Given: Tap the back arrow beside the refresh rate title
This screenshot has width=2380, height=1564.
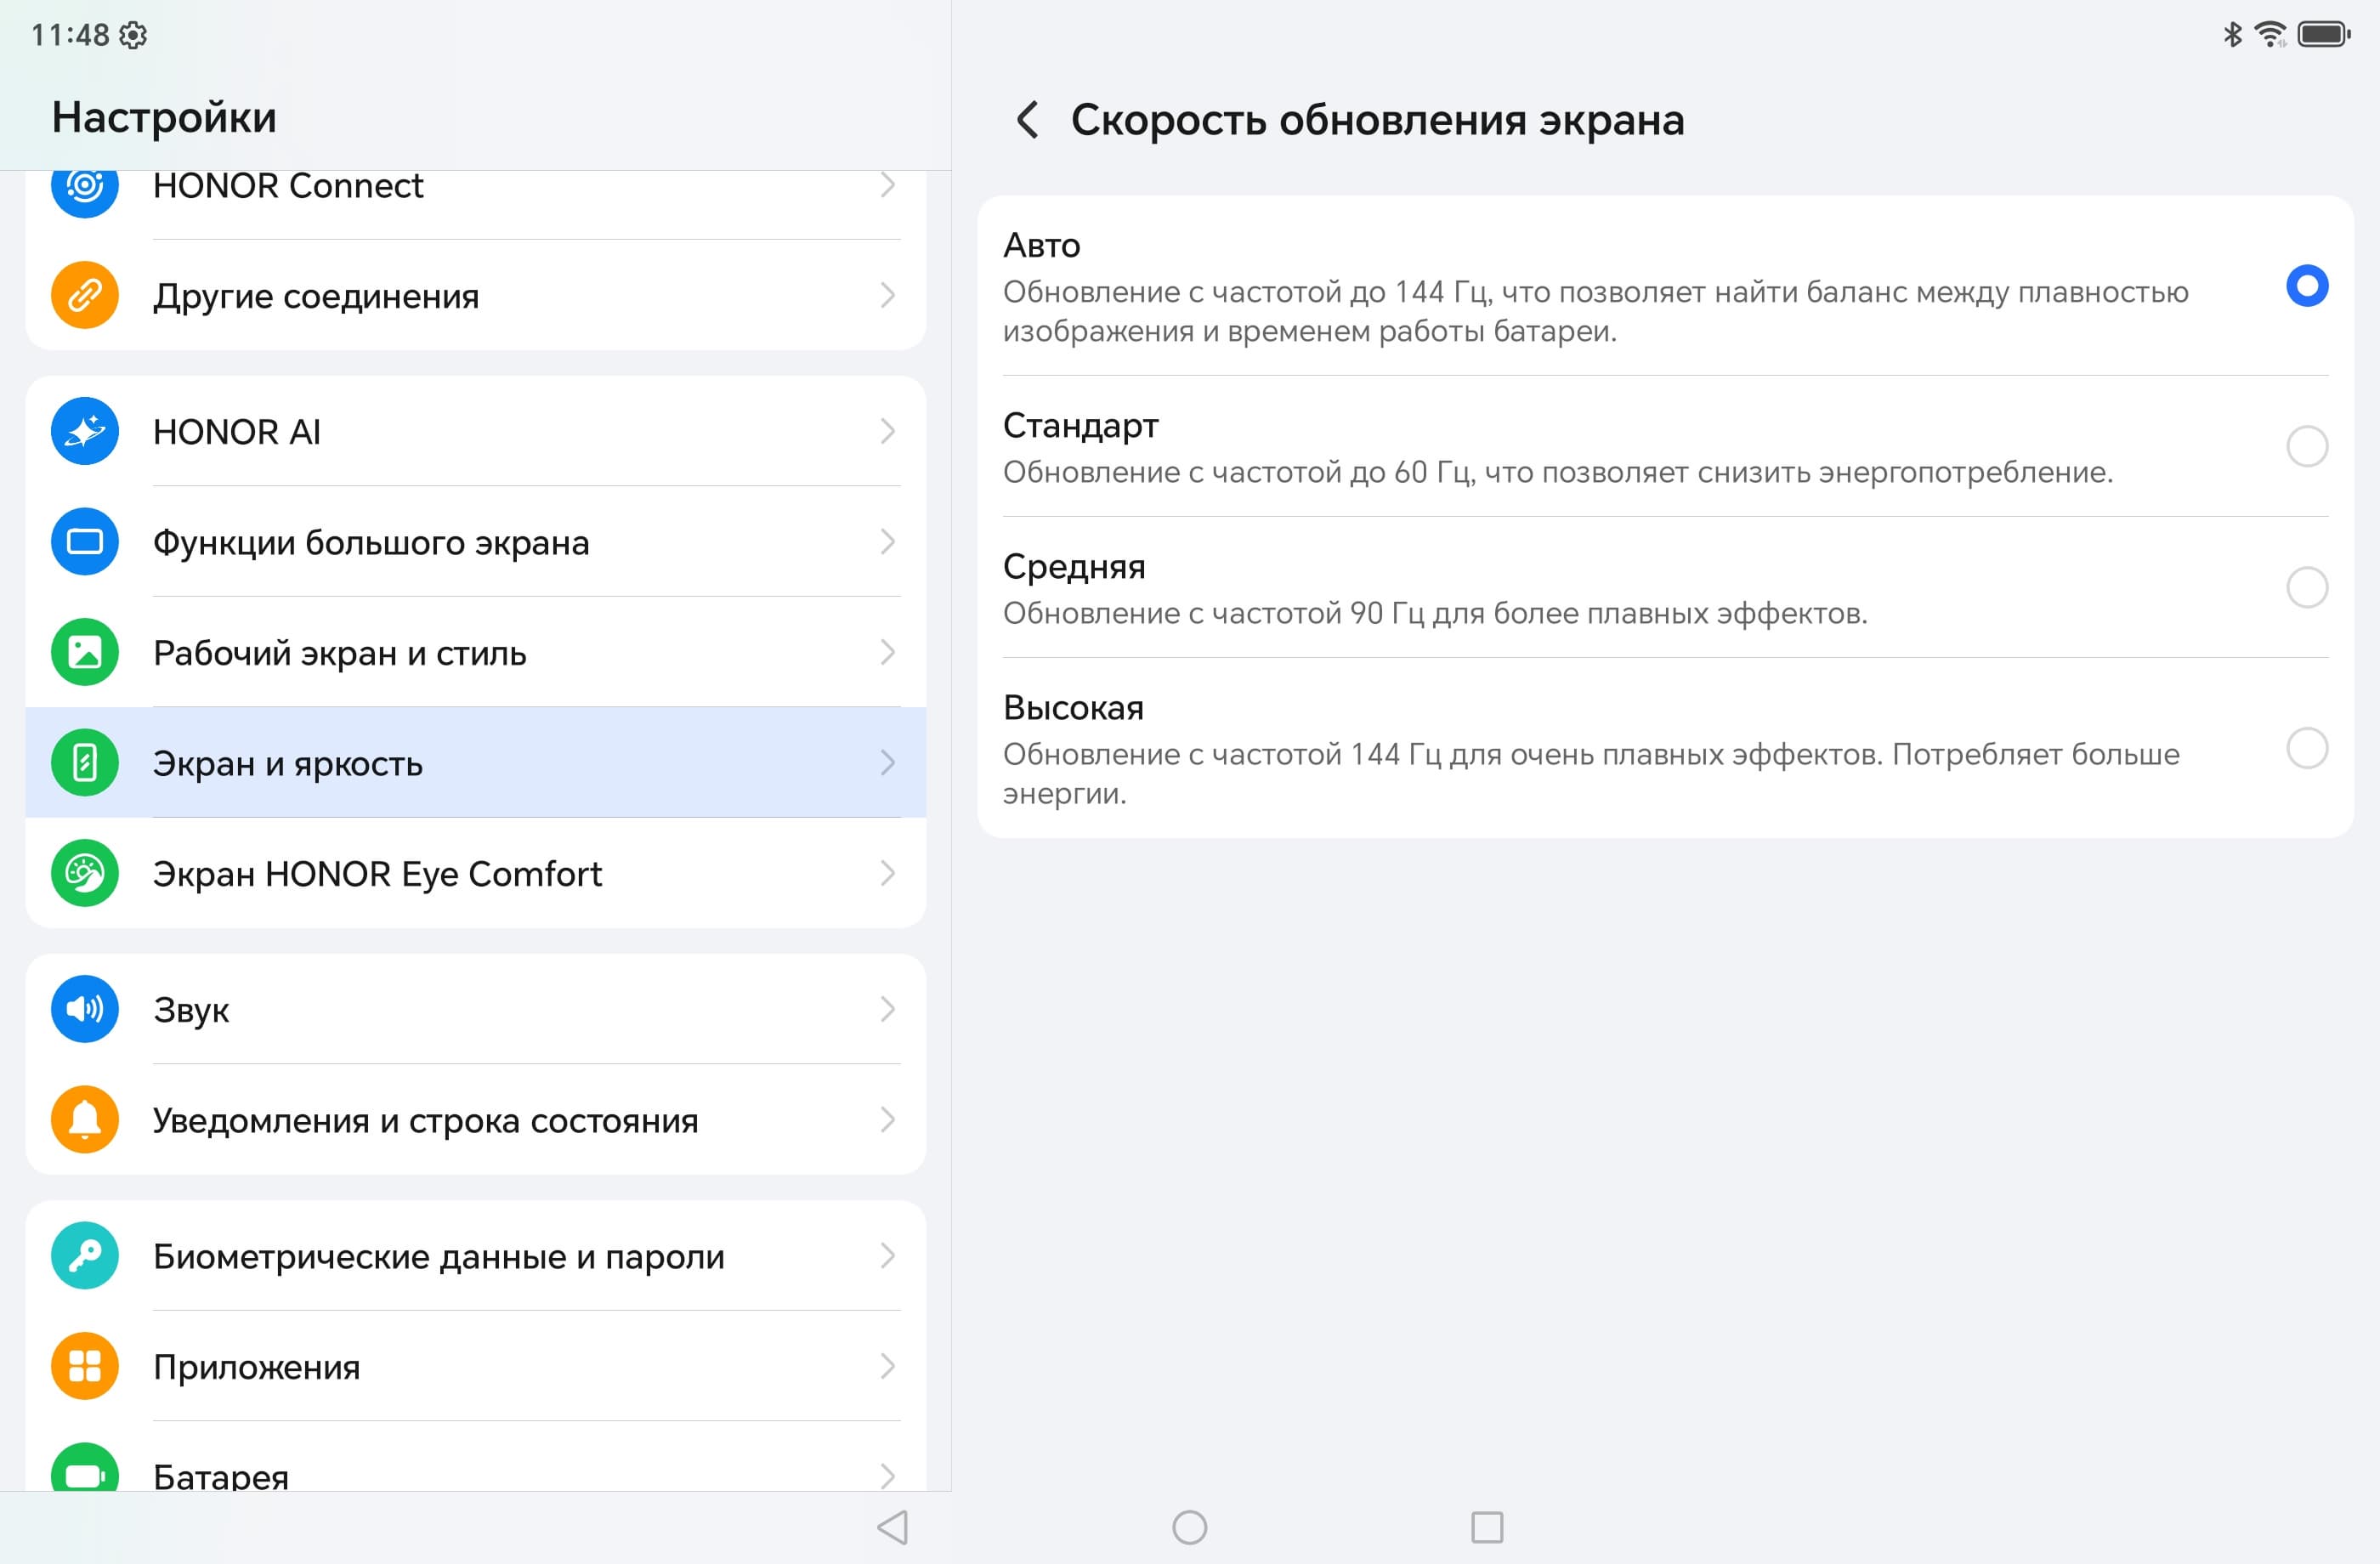Looking at the screenshot, I should [1027, 120].
